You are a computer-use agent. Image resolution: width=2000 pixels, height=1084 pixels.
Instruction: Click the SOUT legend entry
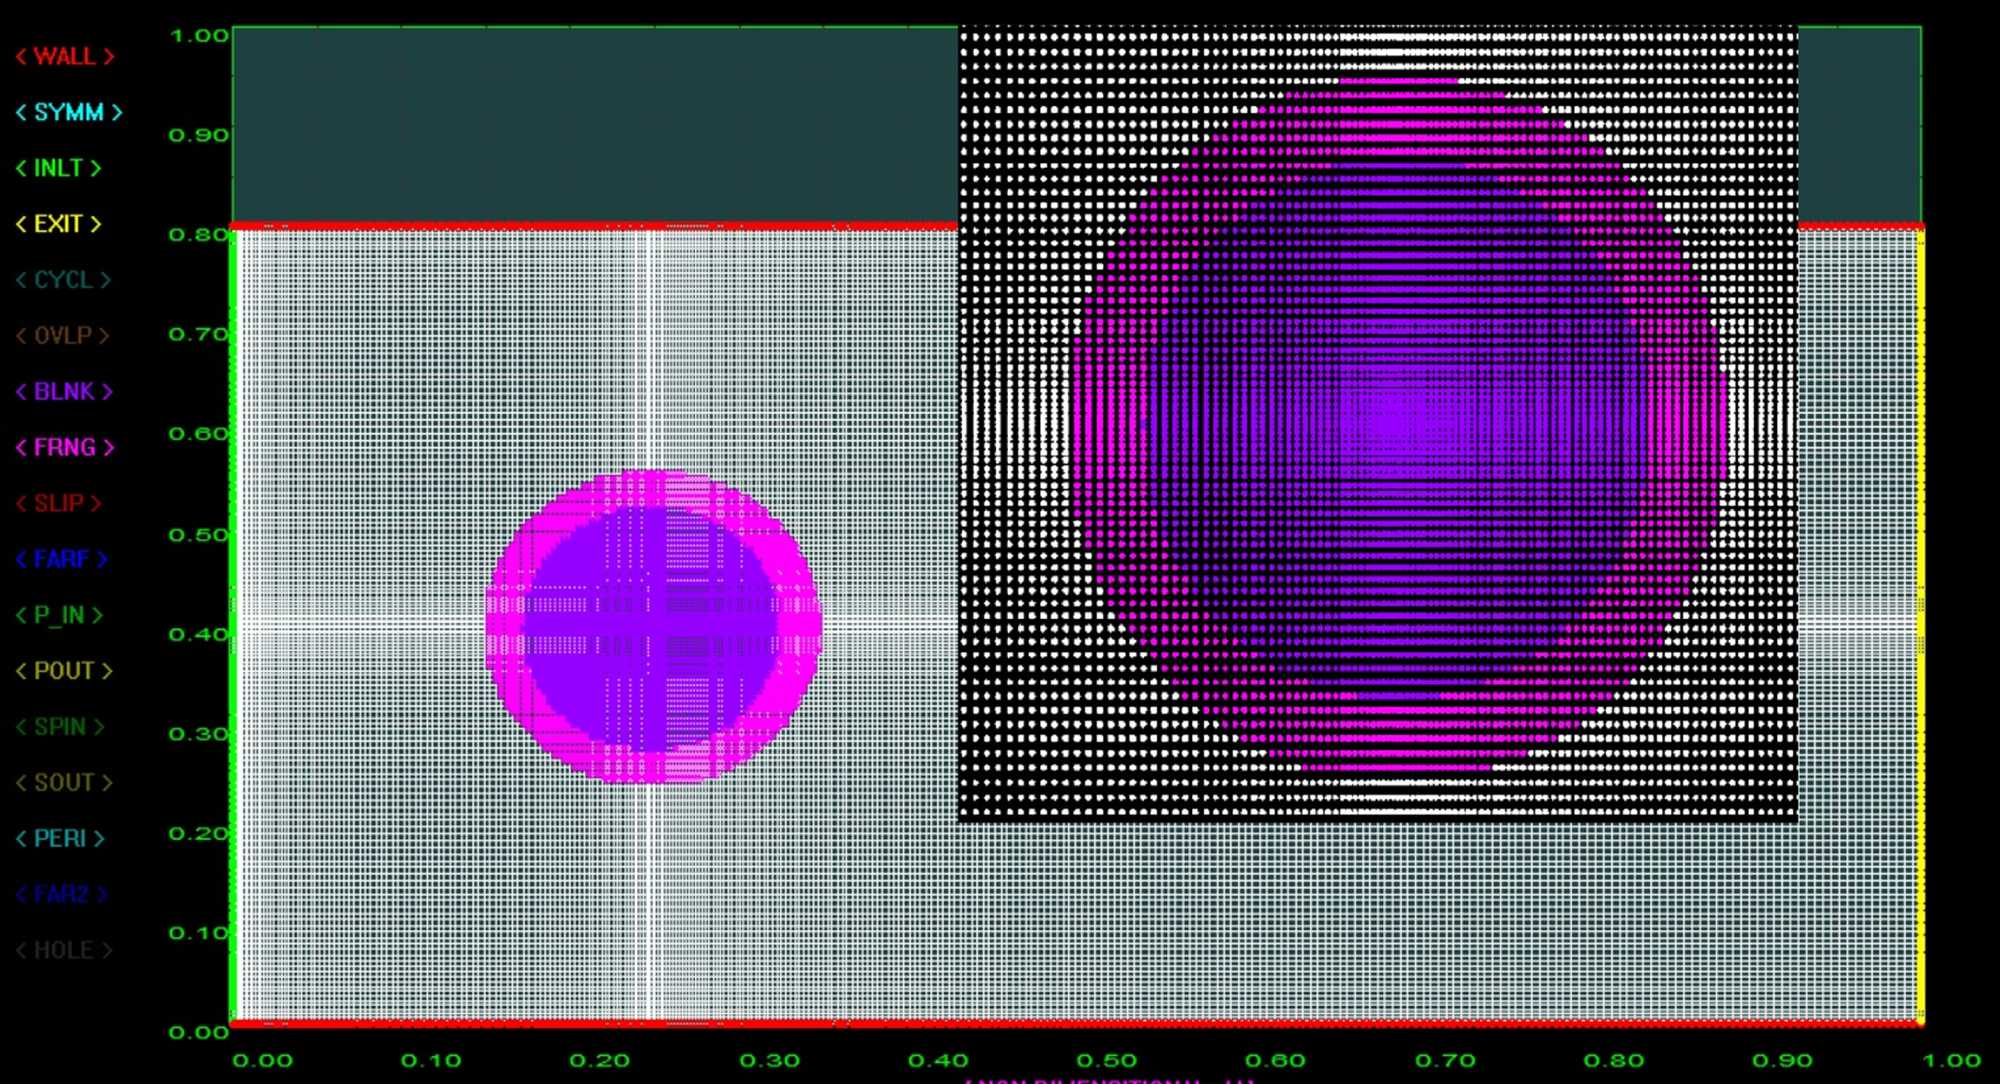(64, 782)
